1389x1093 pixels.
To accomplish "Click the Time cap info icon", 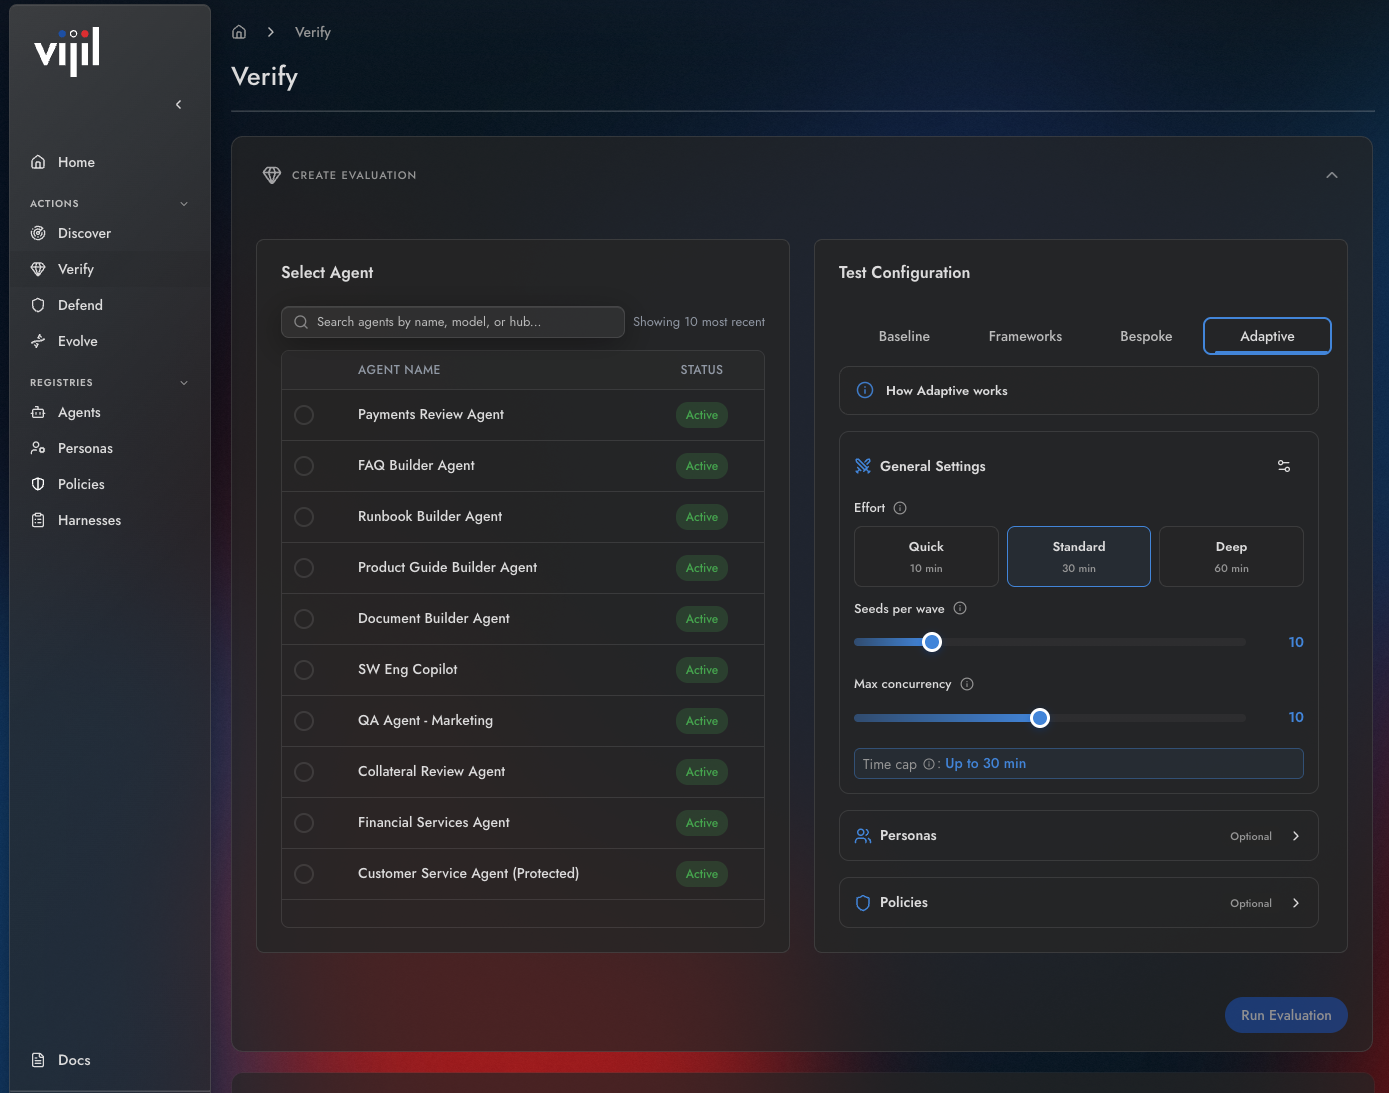I will click(929, 764).
